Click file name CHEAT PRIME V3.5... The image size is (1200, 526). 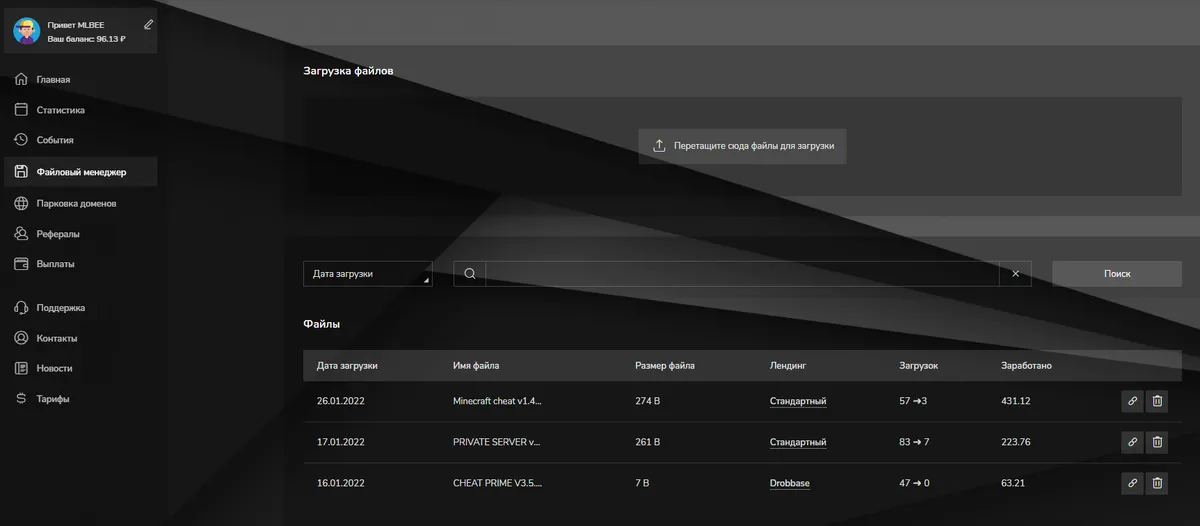tap(498, 483)
